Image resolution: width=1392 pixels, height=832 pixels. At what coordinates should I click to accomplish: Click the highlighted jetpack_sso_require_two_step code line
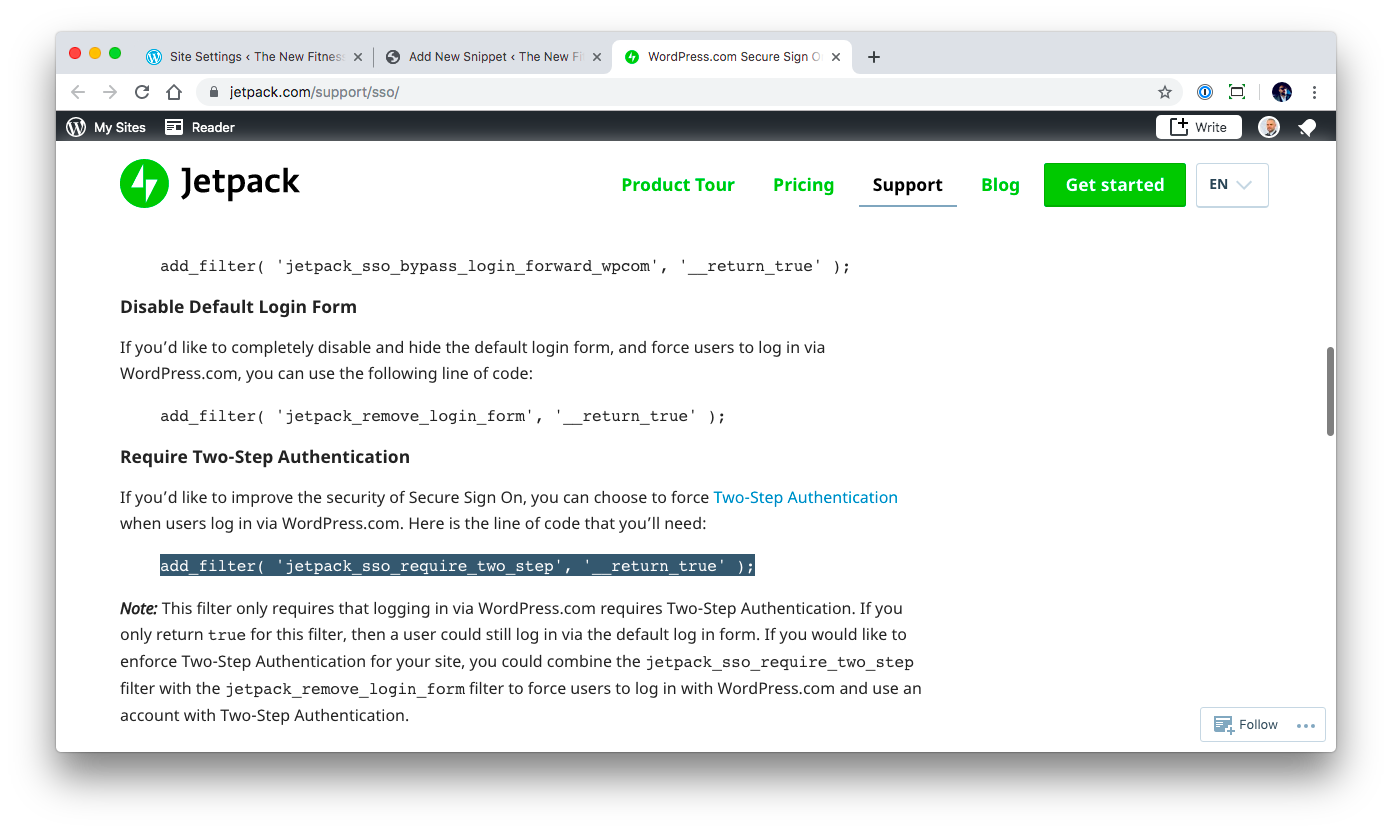tap(457, 566)
